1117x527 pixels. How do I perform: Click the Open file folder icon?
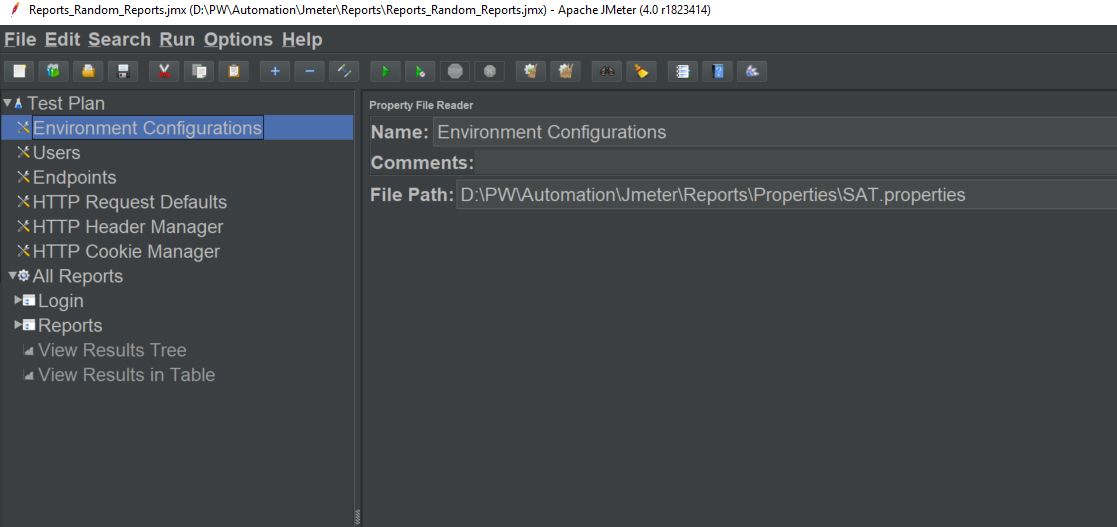click(88, 71)
